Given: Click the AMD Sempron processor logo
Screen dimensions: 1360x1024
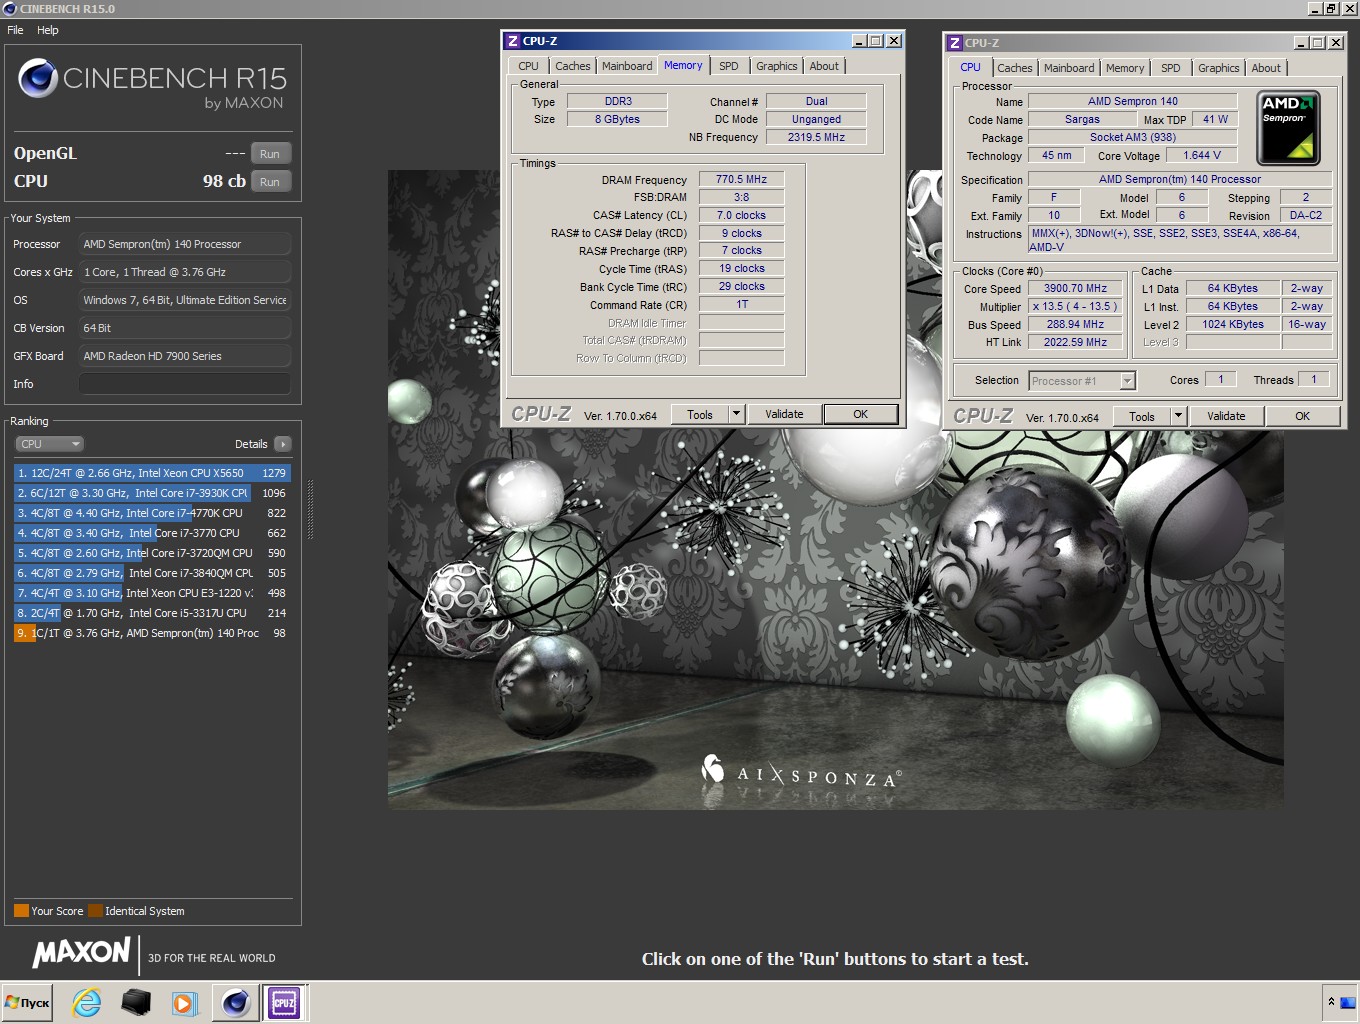Looking at the screenshot, I should click(x=1288, y=128).
